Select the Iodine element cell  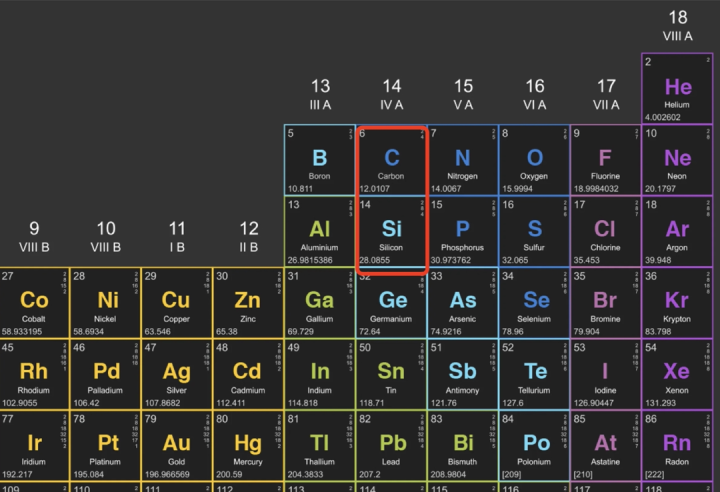(606, 375)
